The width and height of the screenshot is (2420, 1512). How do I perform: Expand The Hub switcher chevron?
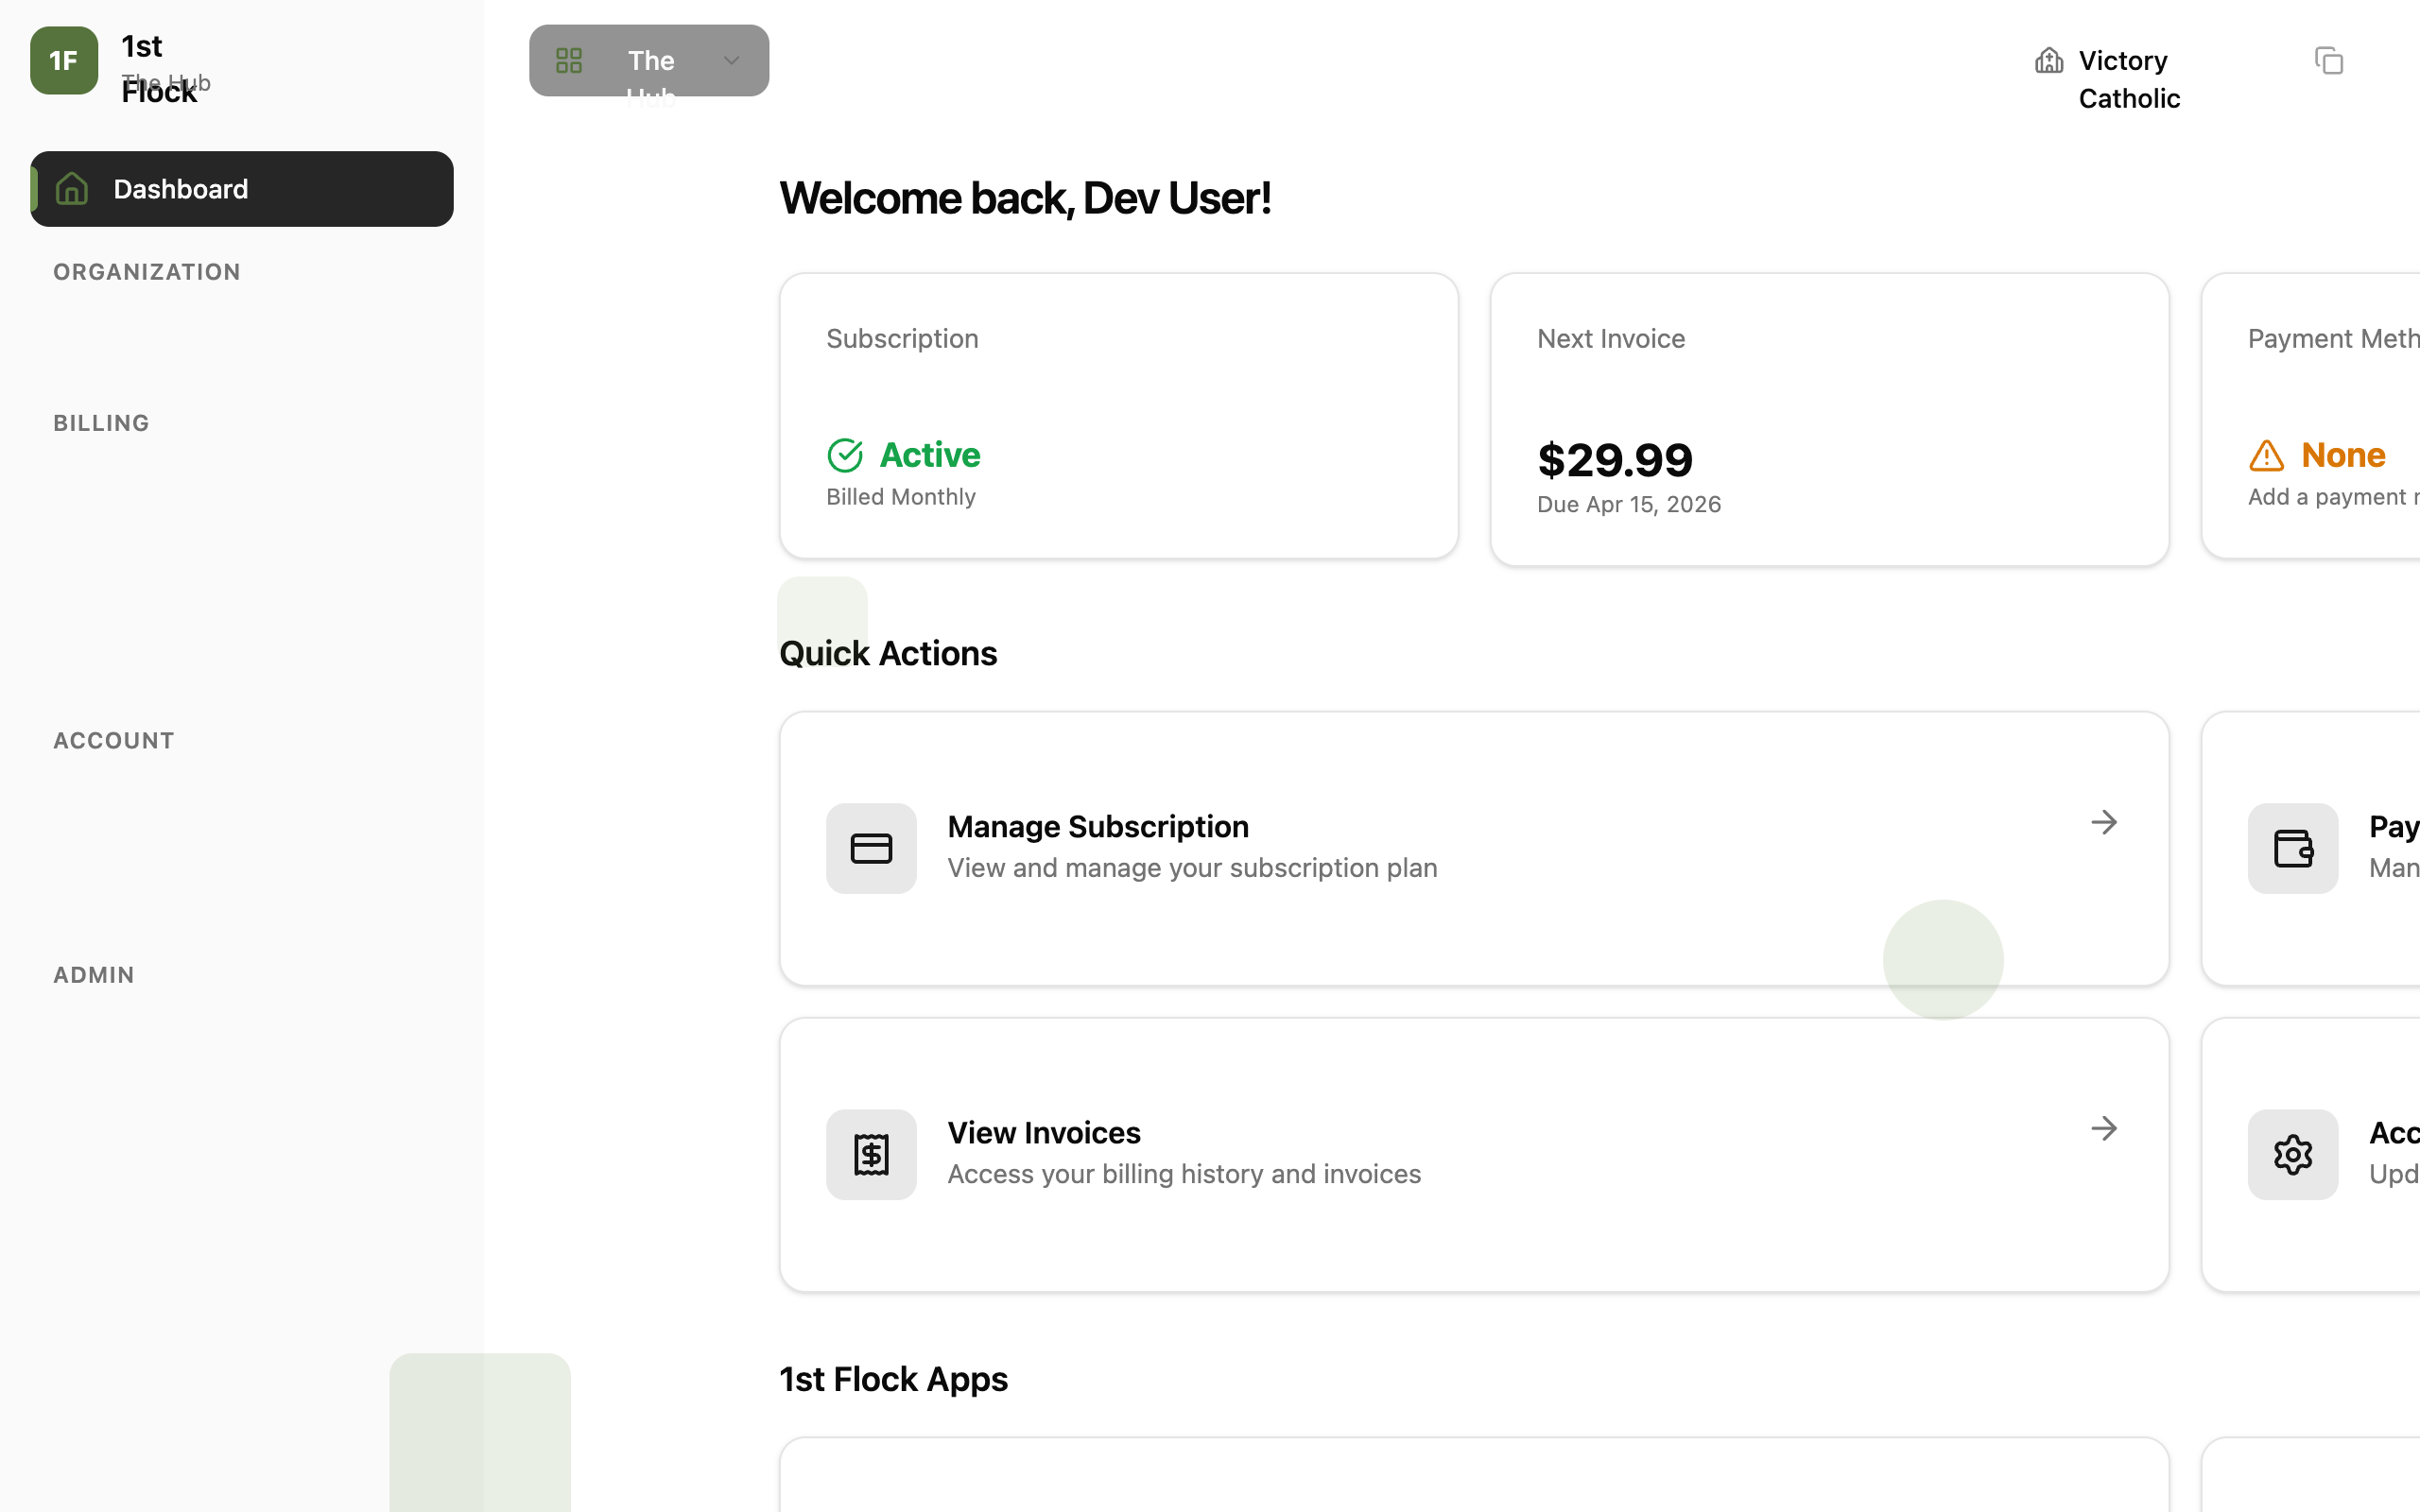click(x=732, y=61)
